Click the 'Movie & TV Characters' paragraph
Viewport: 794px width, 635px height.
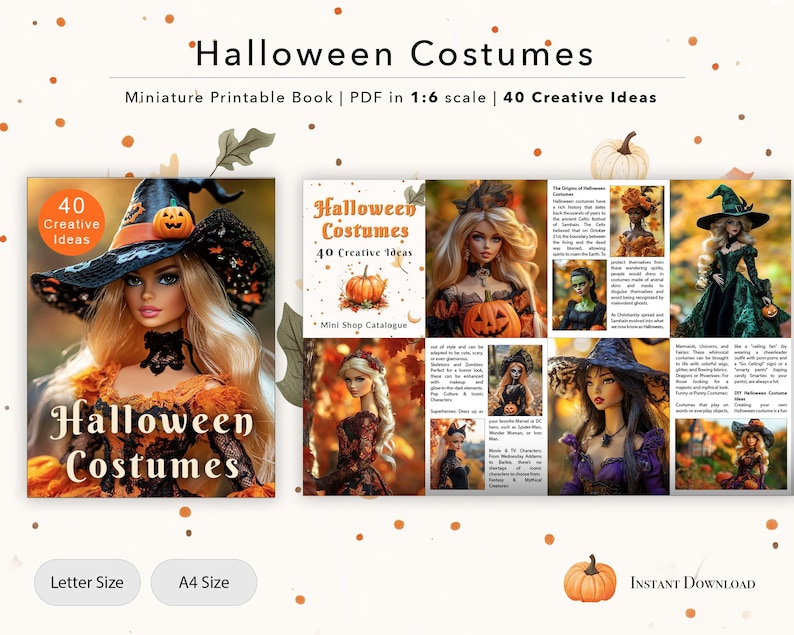click(x=515, y=468)
